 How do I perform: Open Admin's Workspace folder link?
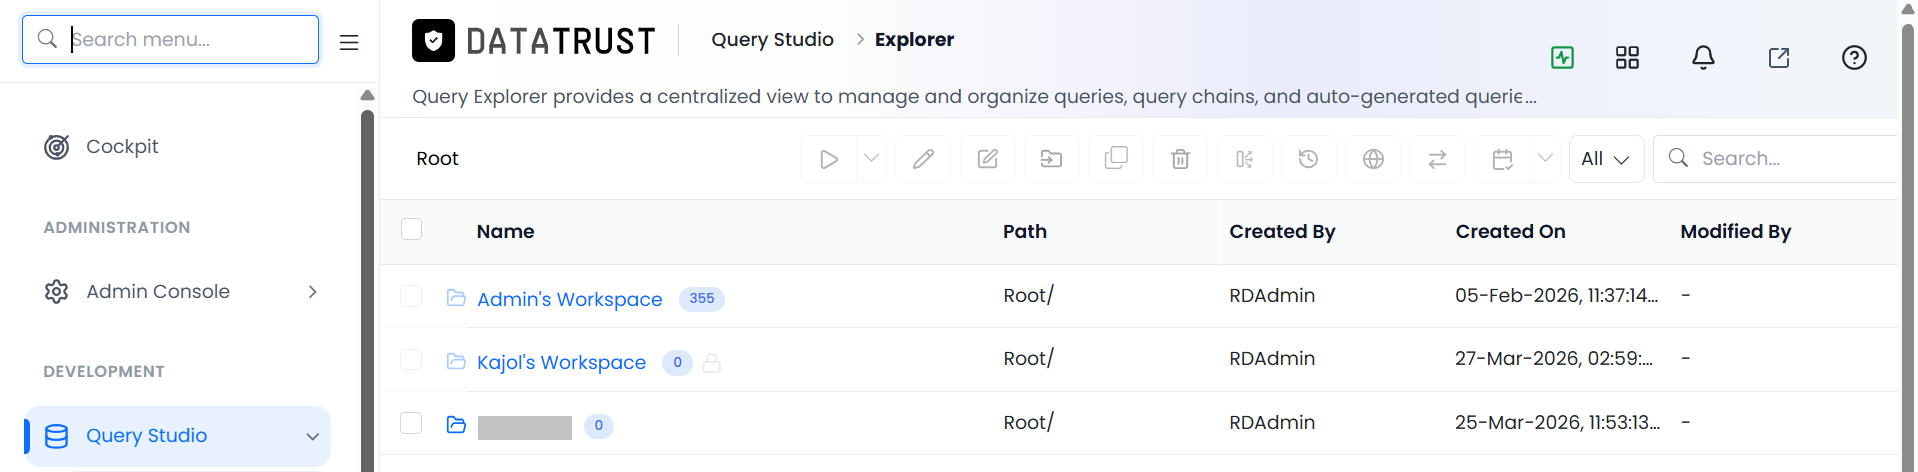click(x=569, y=299)
